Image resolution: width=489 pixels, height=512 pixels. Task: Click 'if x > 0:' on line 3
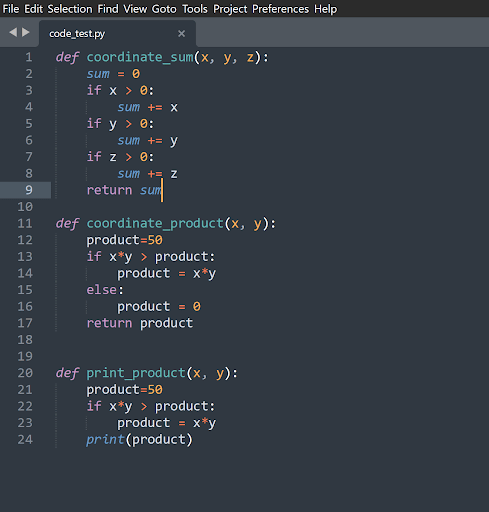click(x=120, y=90)
